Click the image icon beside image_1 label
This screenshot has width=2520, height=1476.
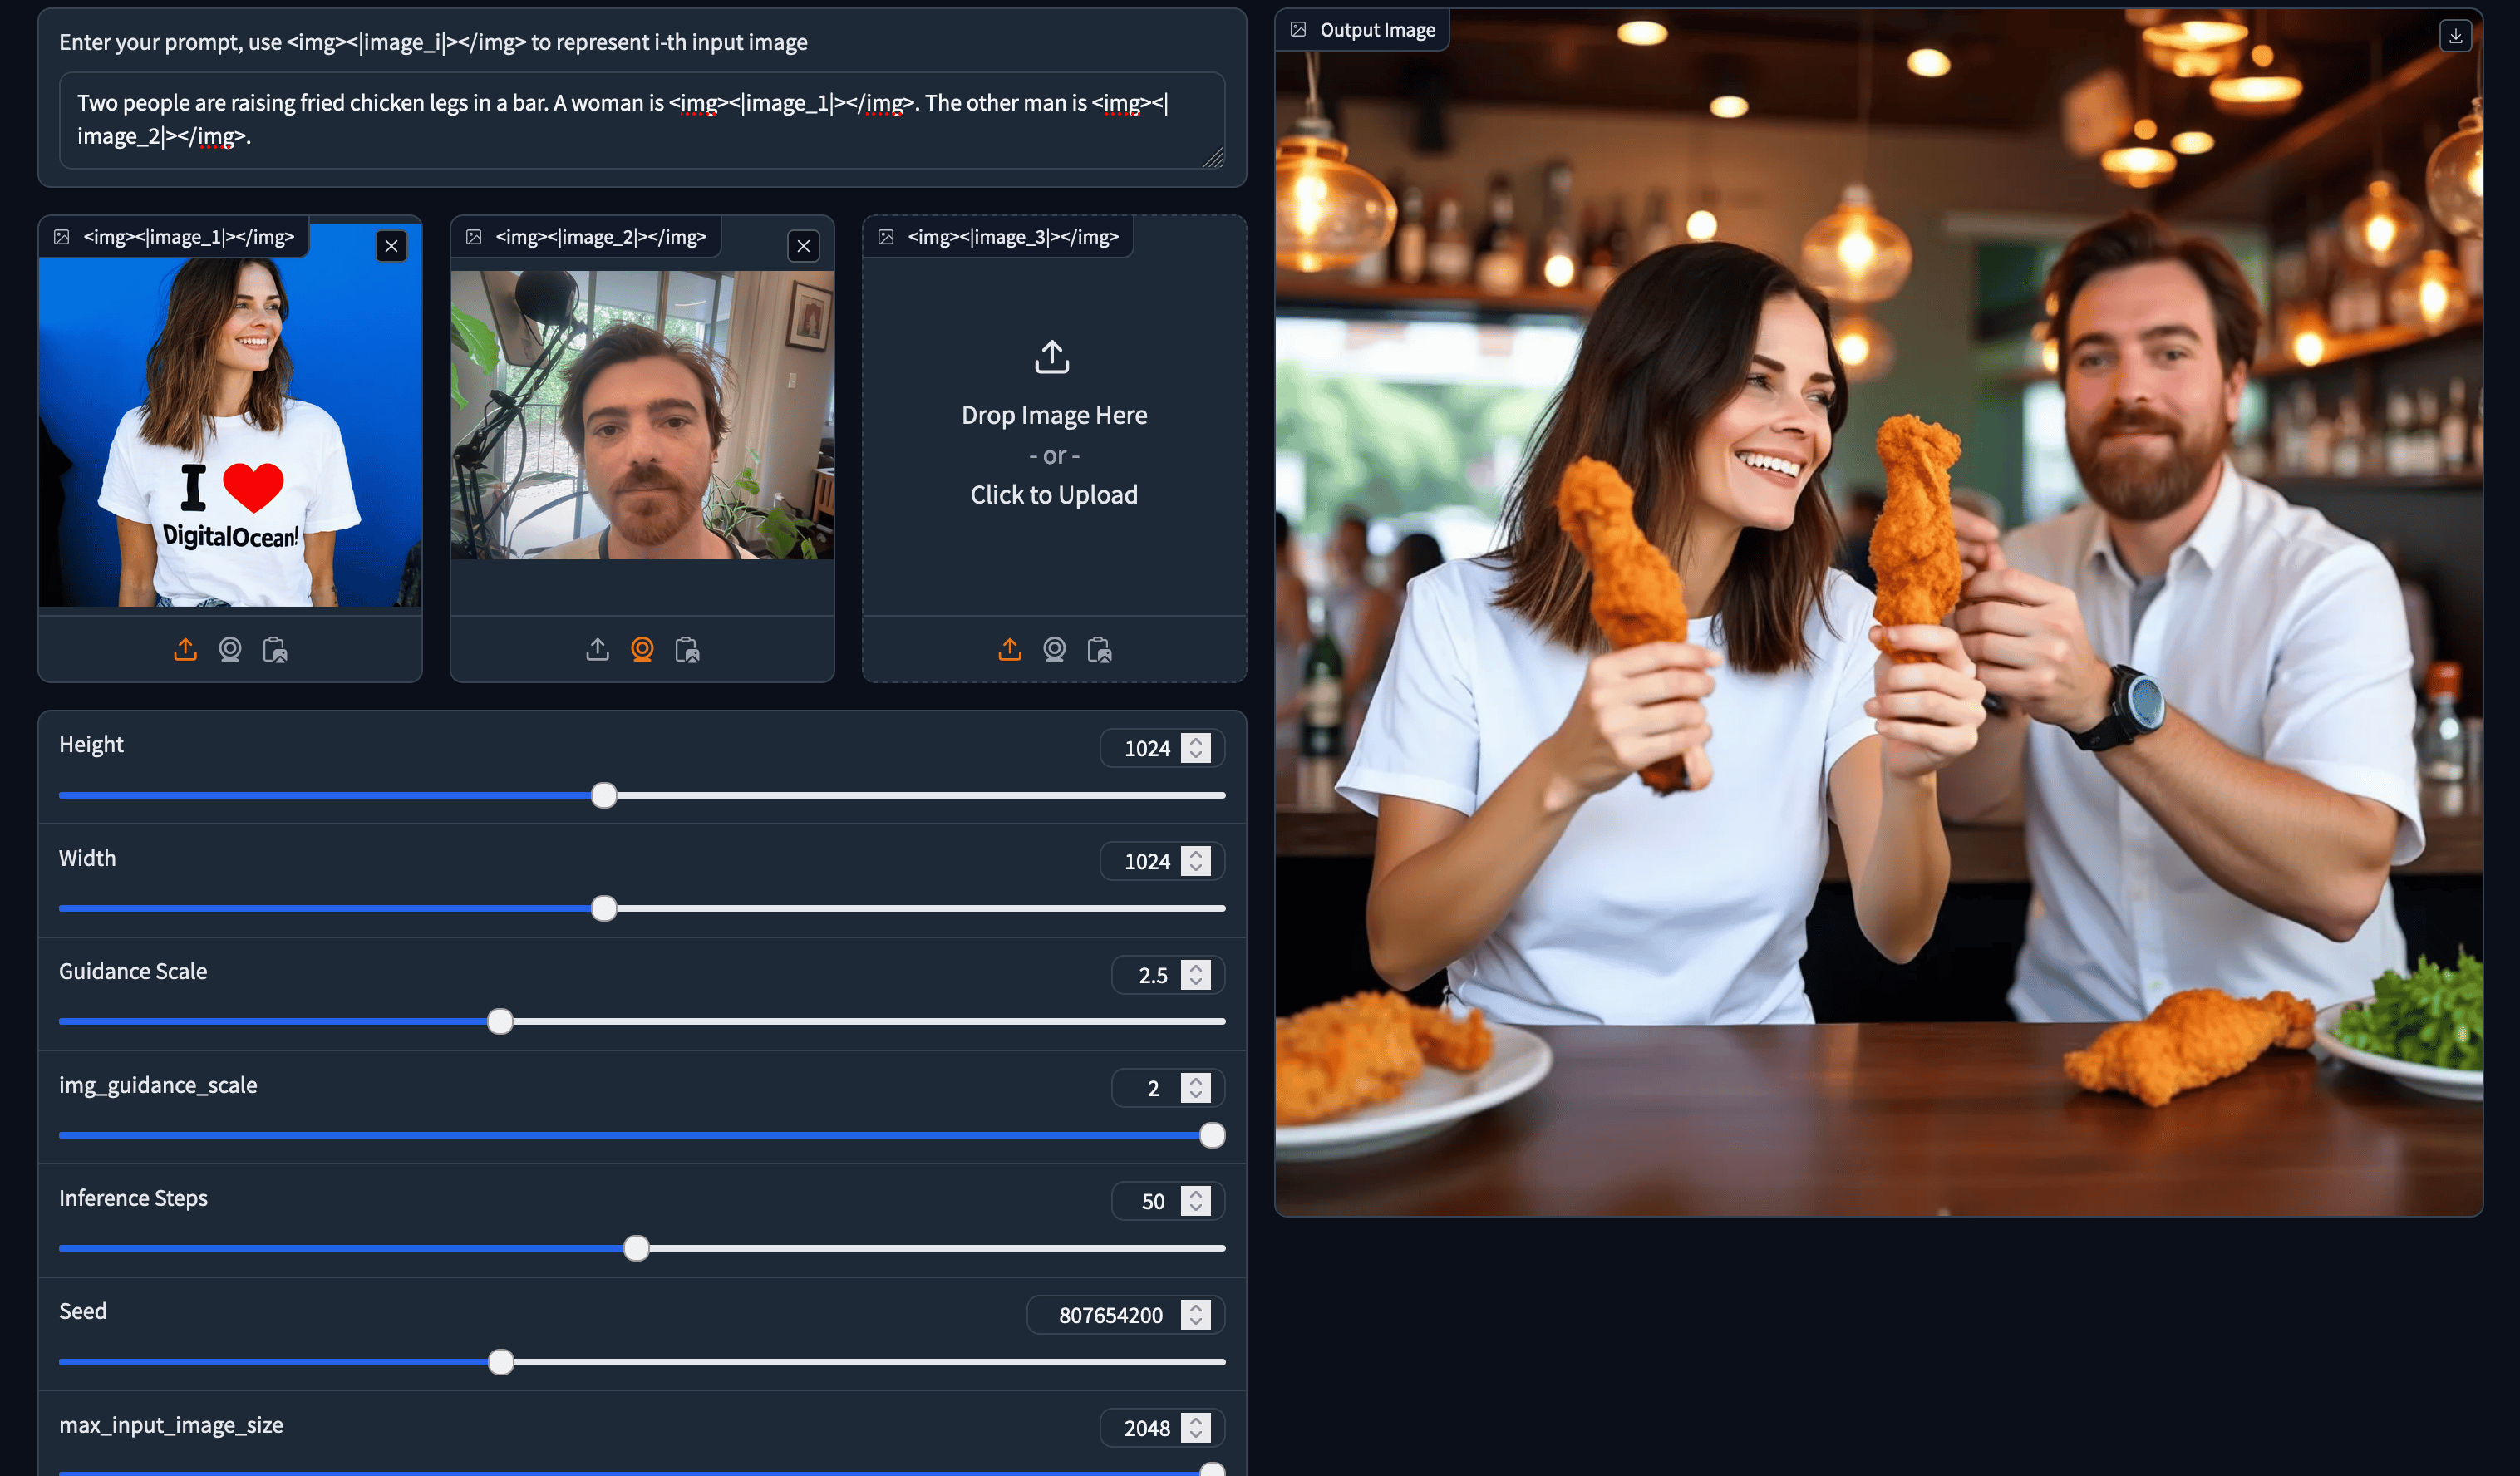[x=62, y=237]
